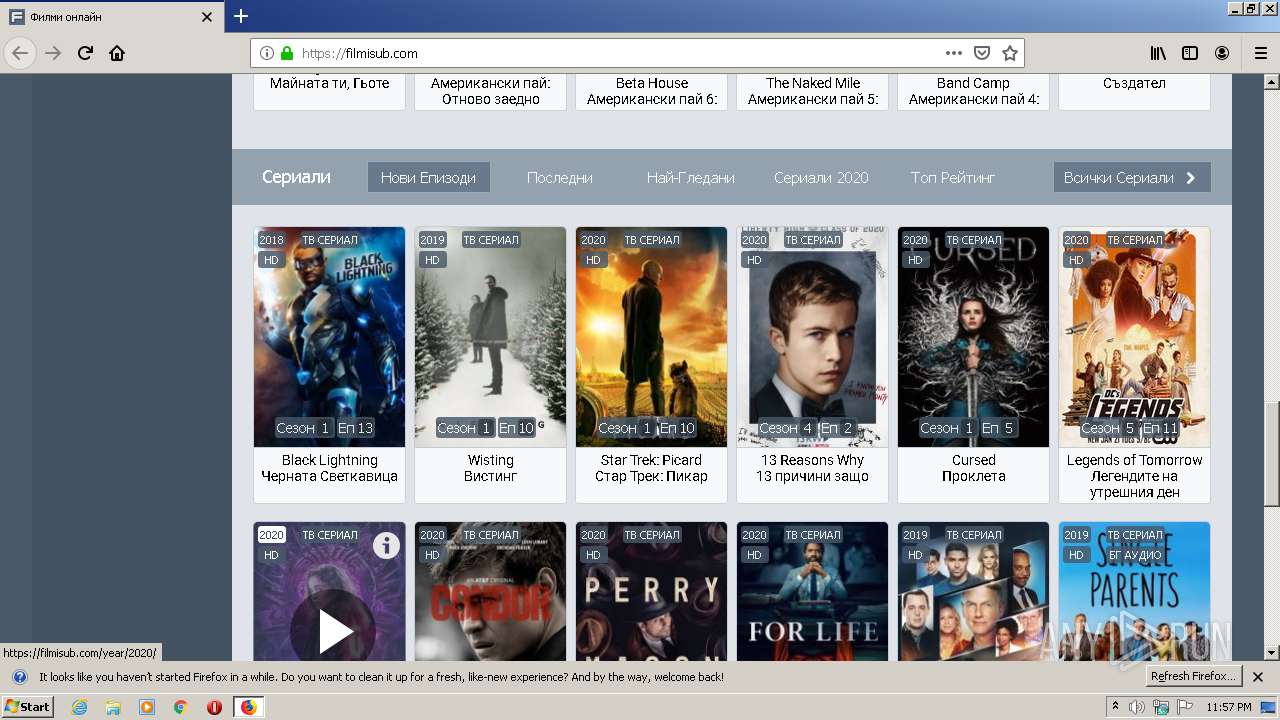Click Beta House Американски пай 6 title

pos(651,91)
